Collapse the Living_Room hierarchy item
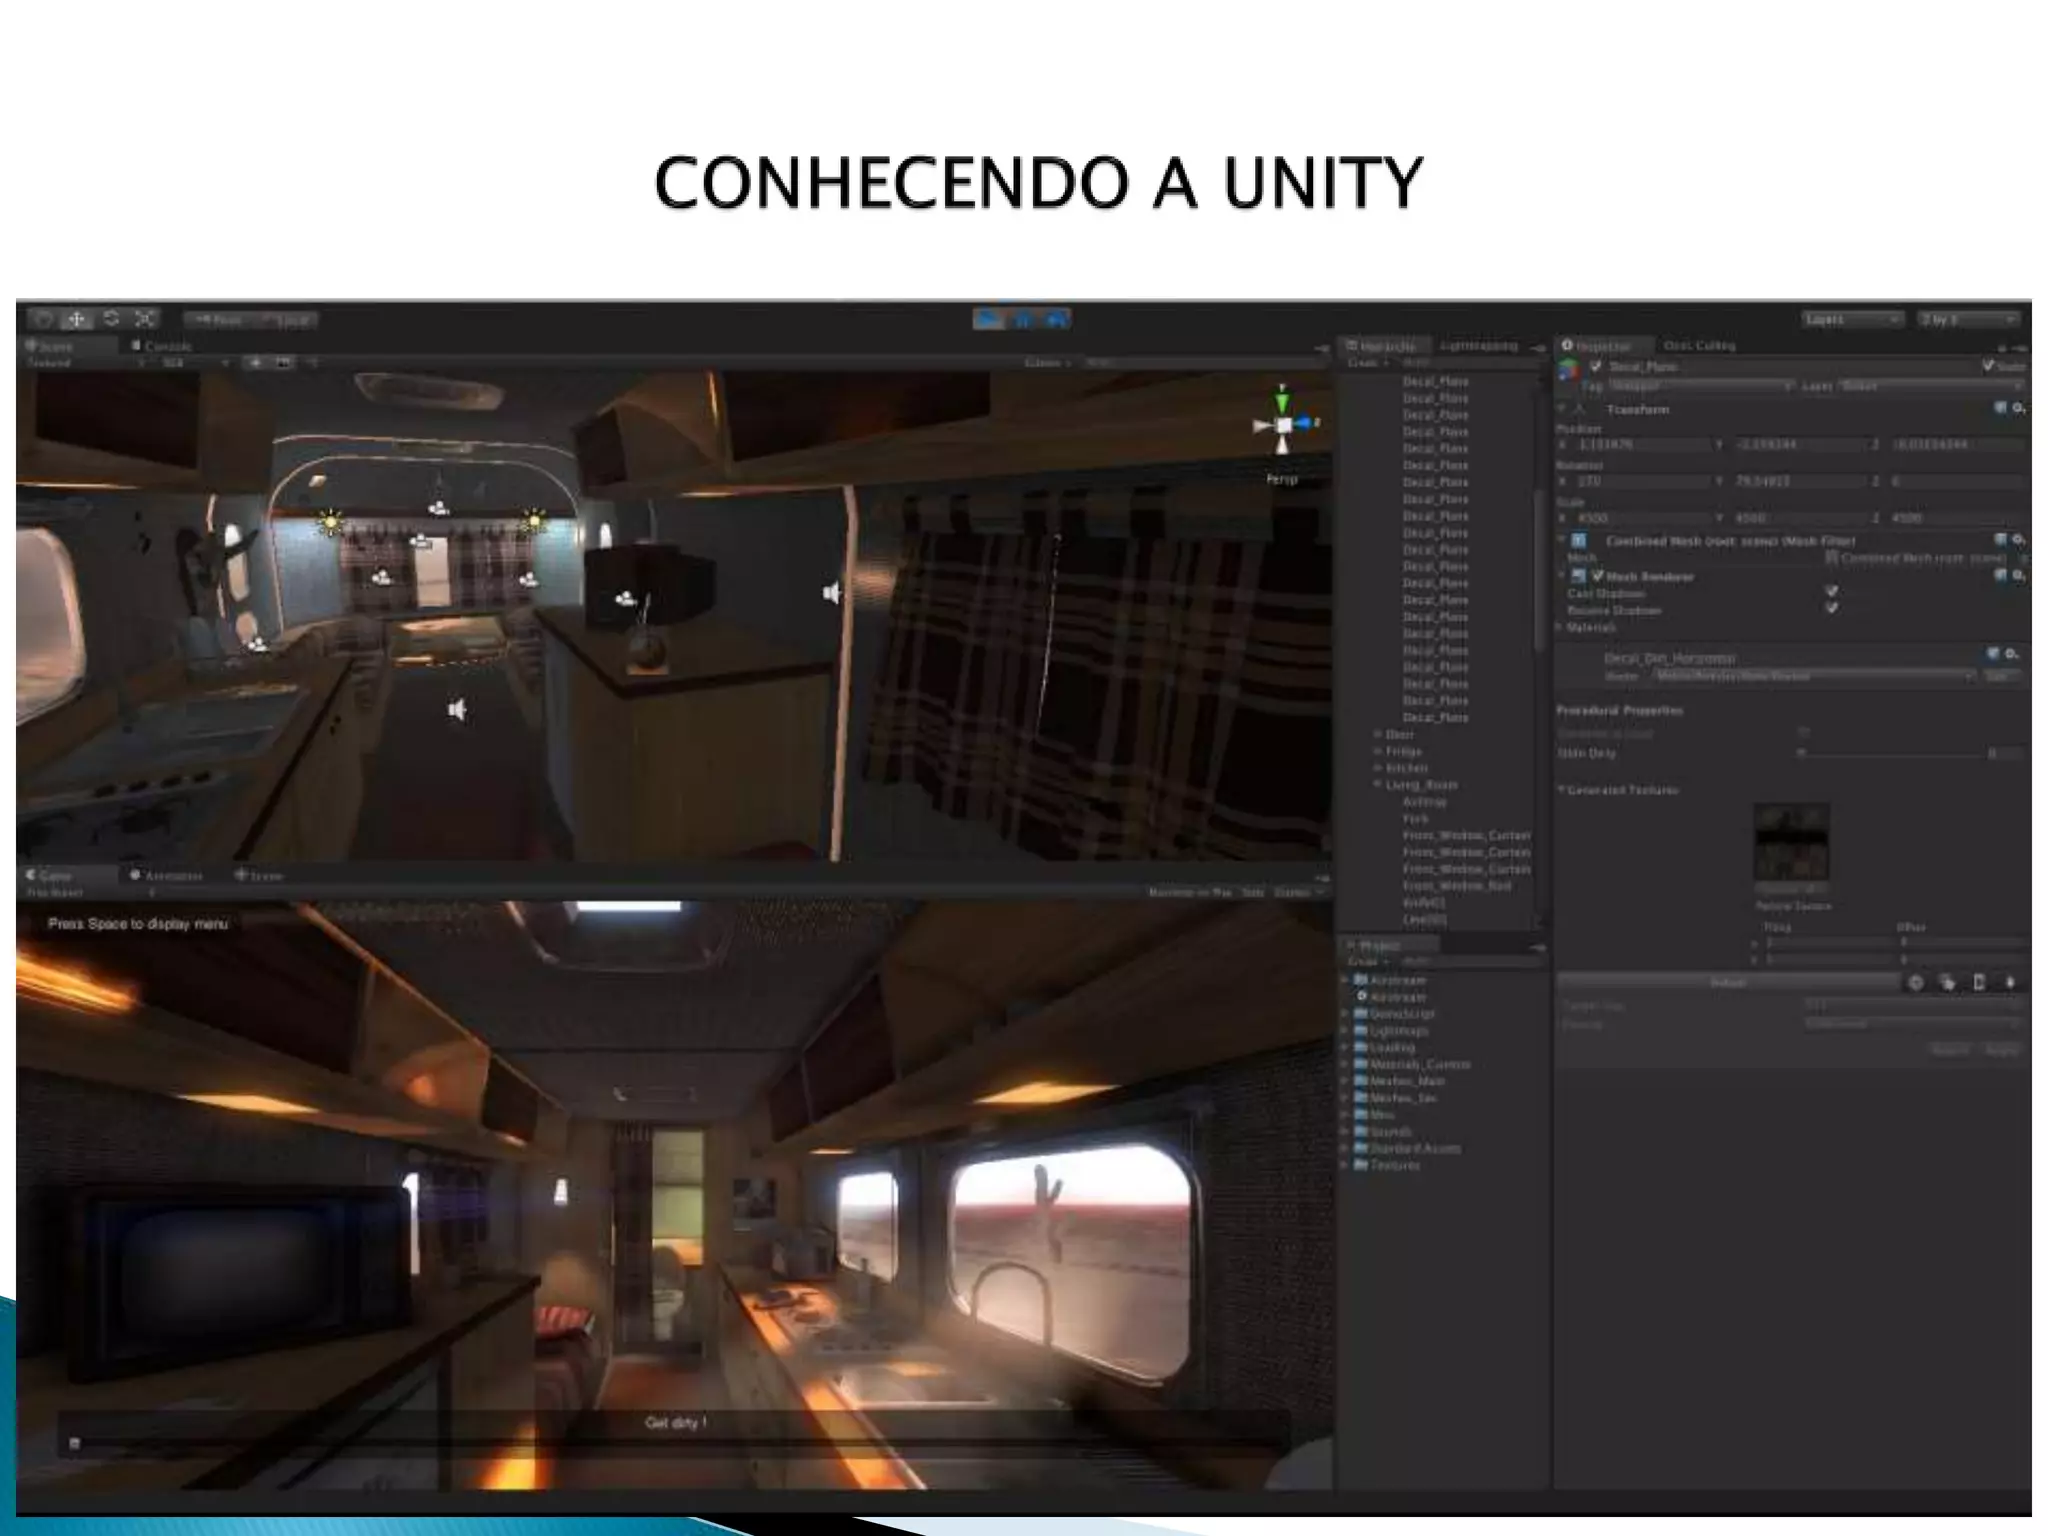Screen dimensions: 2048x1536 (1378, 785)
